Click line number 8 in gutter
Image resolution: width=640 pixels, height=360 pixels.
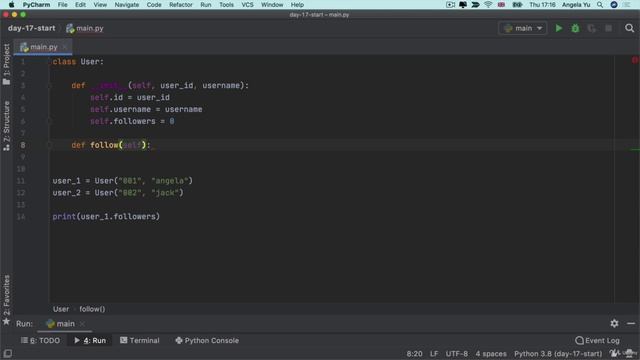tap(23, 145)
